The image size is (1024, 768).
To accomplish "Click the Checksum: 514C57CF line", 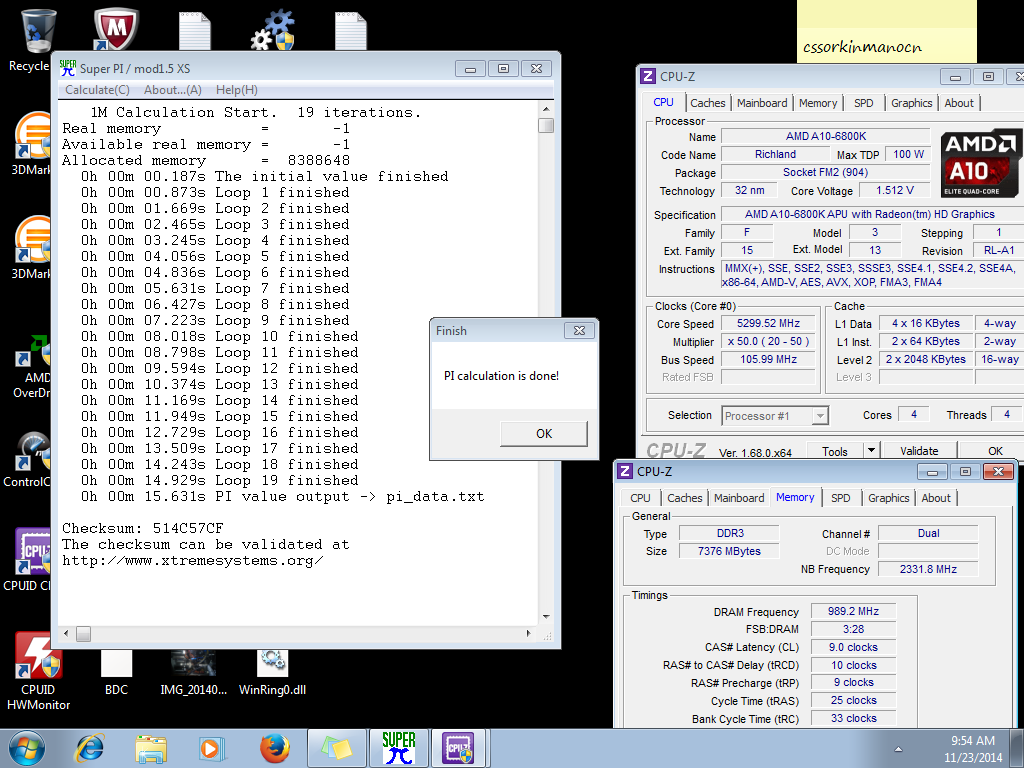I will pos(142,528).
